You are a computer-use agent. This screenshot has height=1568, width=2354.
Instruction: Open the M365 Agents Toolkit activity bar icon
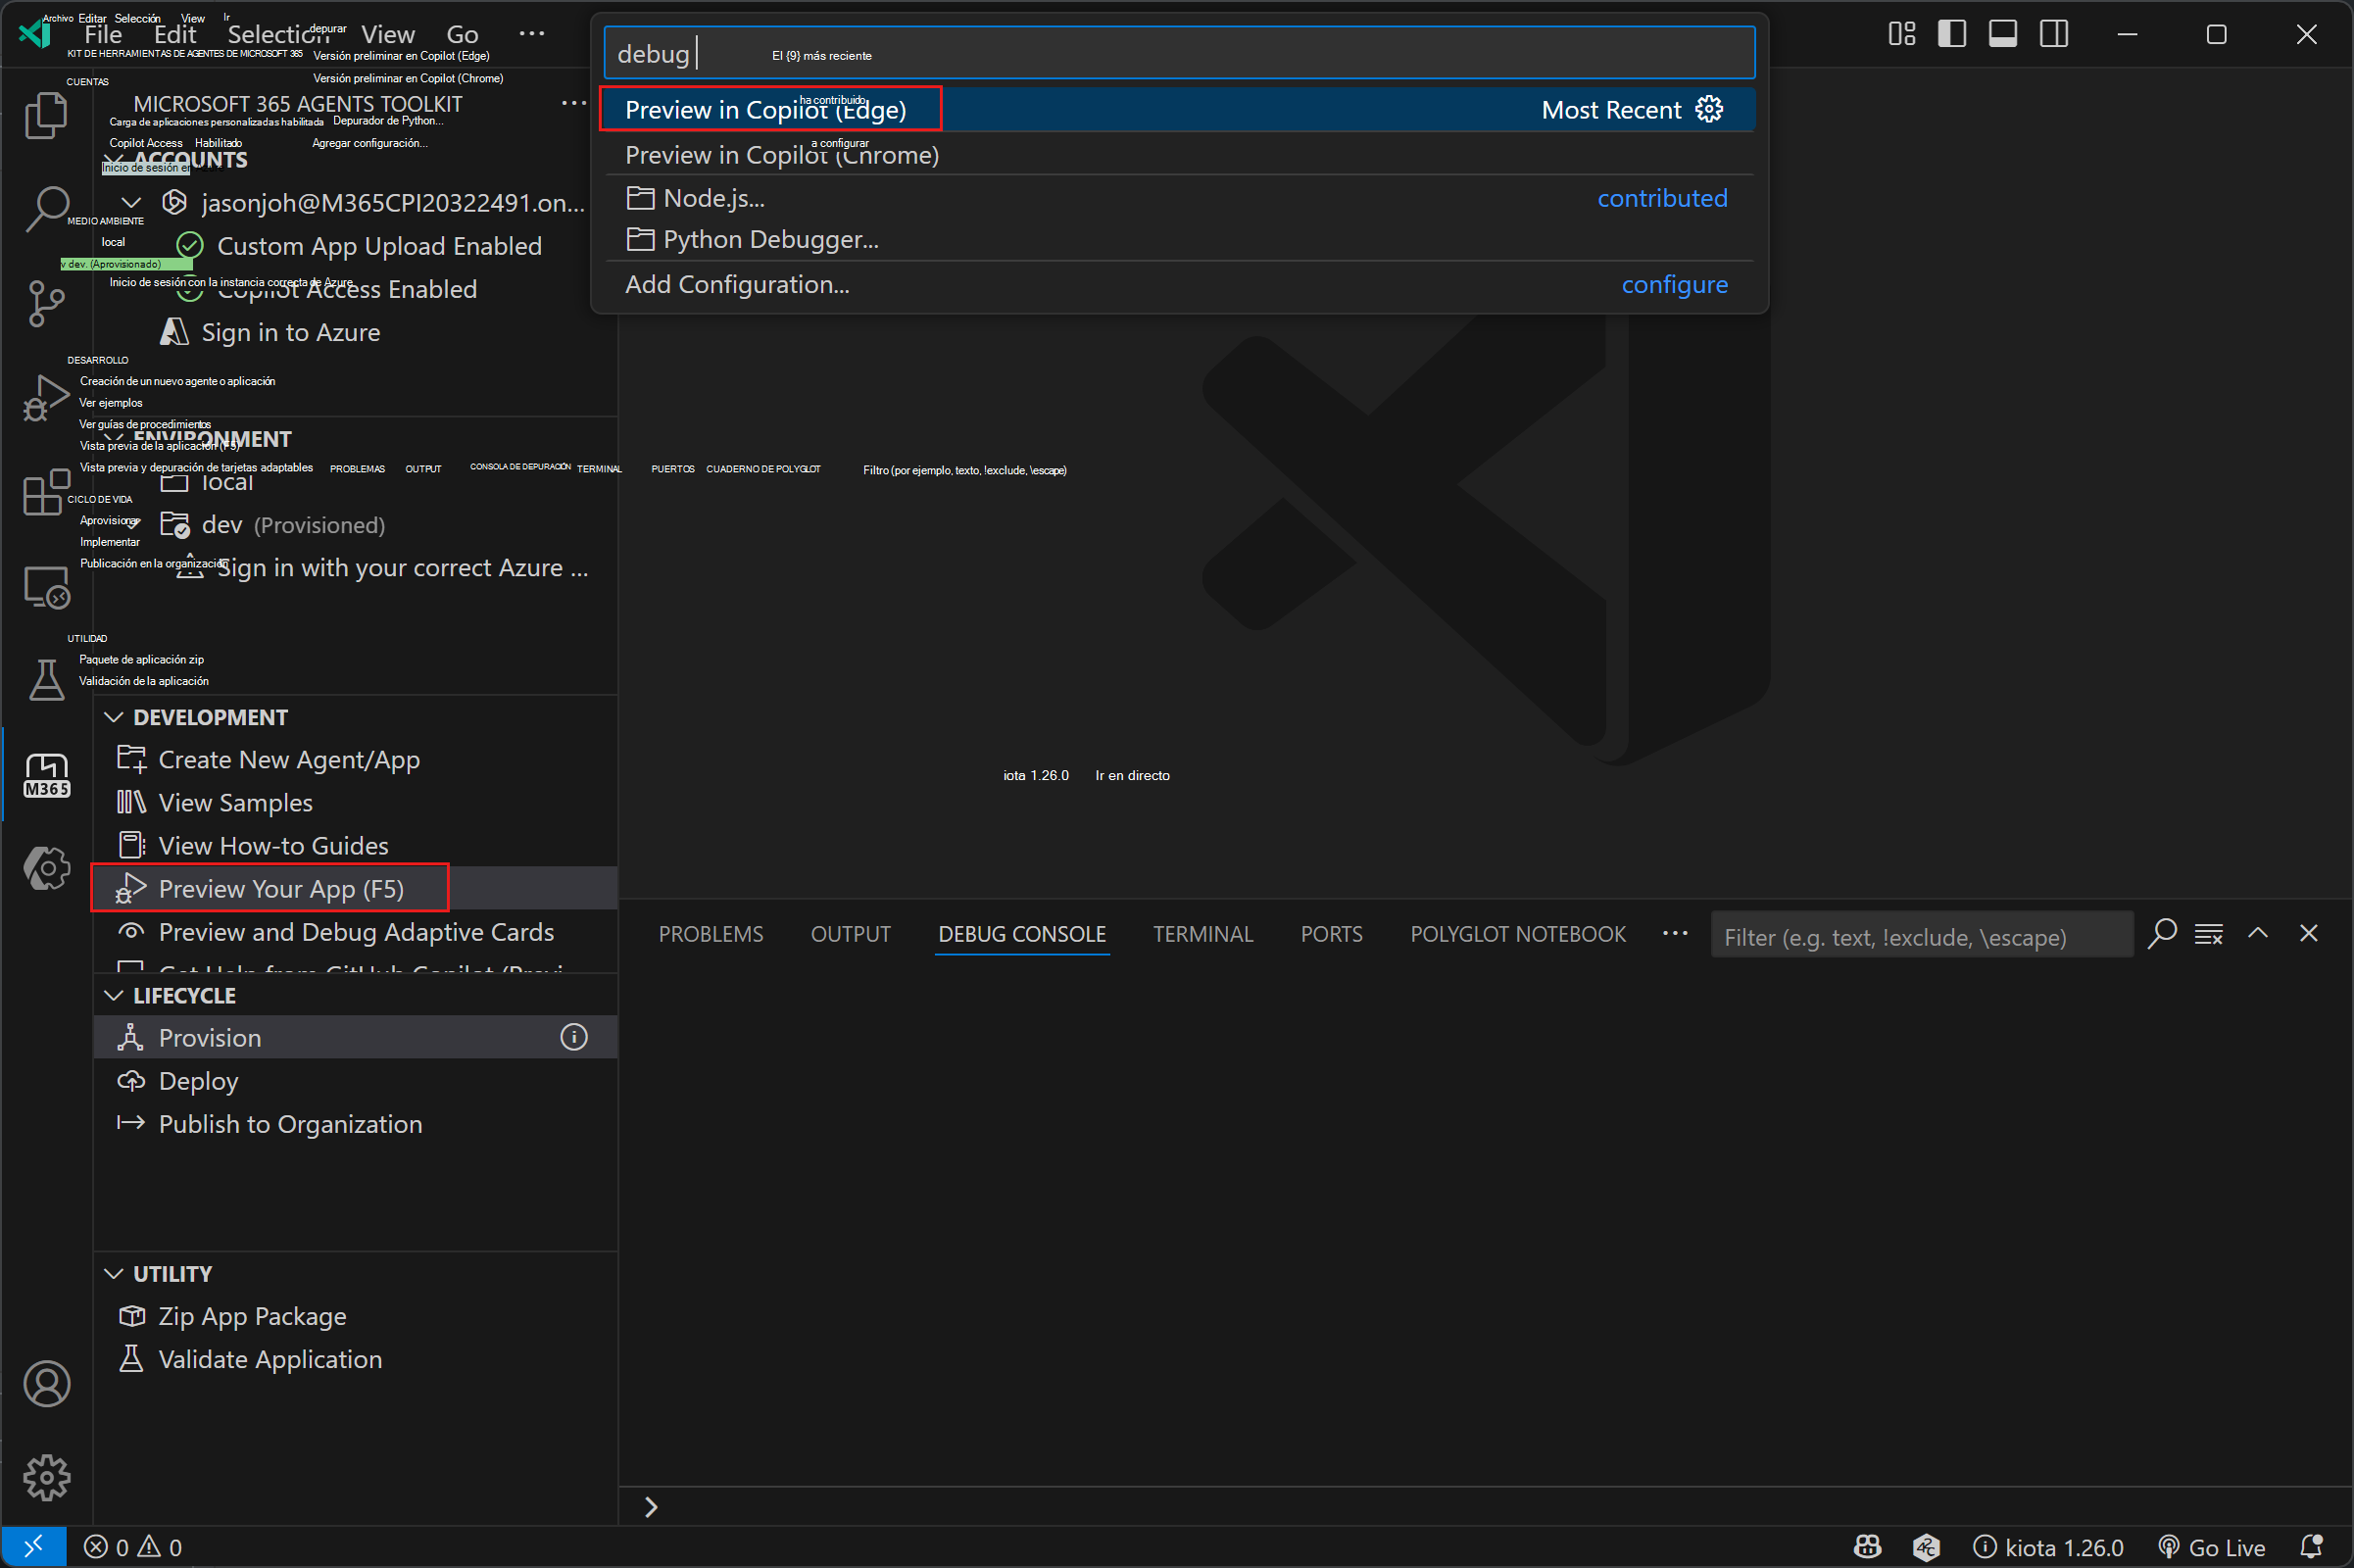coord(46,775)
